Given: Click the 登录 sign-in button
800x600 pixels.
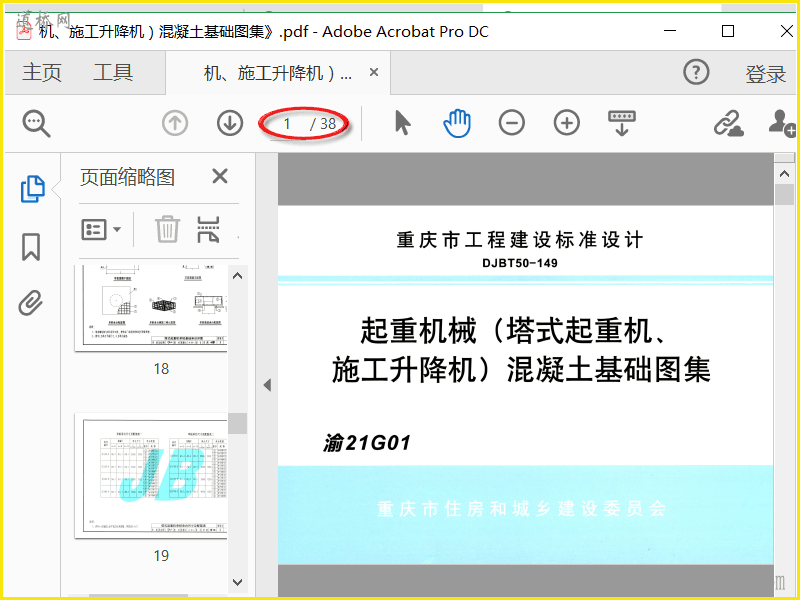Looking at the screenshot, I should [765, 74].
